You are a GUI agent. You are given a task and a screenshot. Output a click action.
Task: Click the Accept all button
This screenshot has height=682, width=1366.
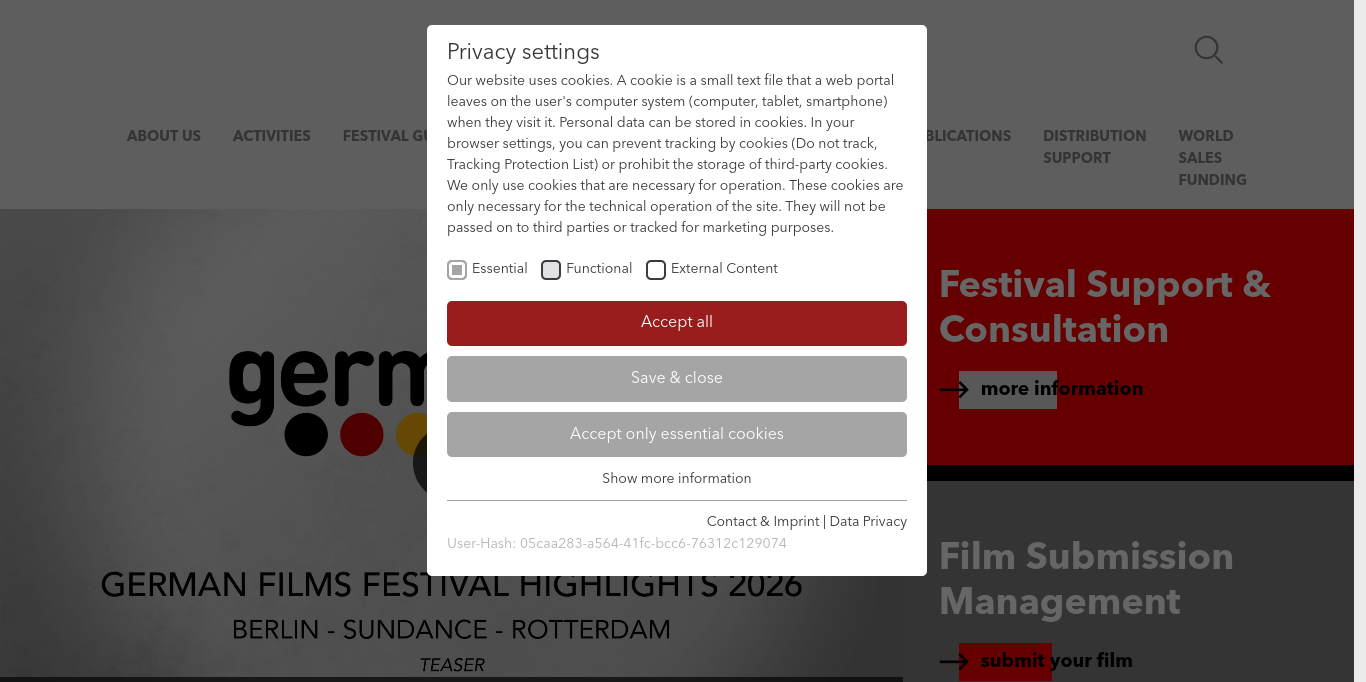677,323
